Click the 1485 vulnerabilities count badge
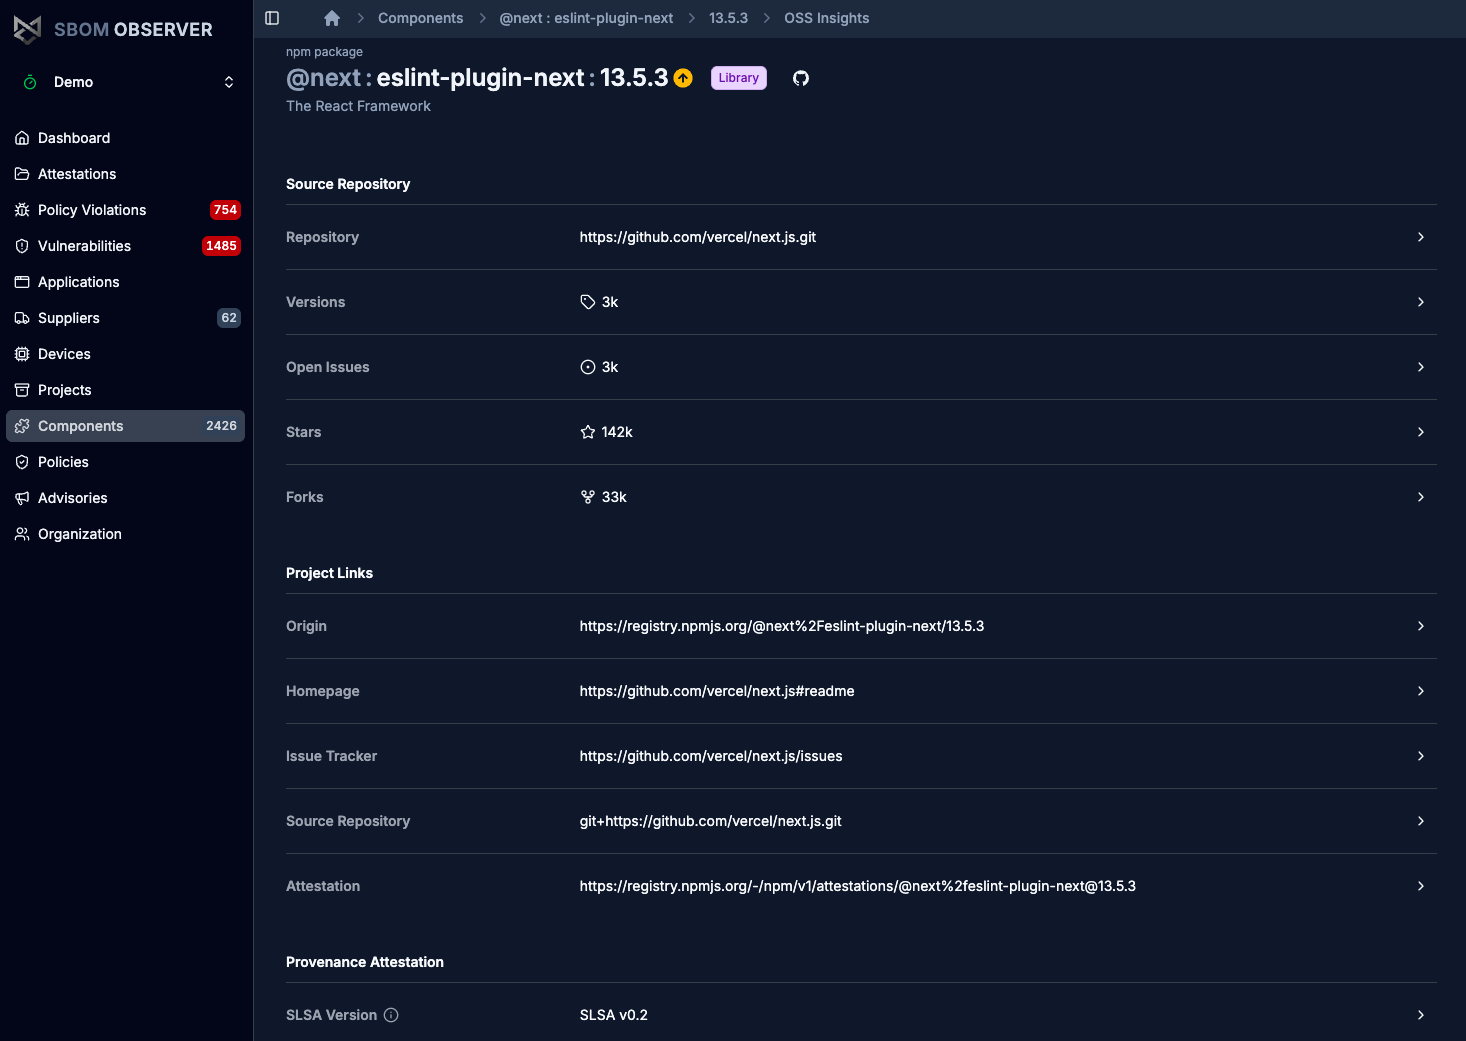 (221, 246)
